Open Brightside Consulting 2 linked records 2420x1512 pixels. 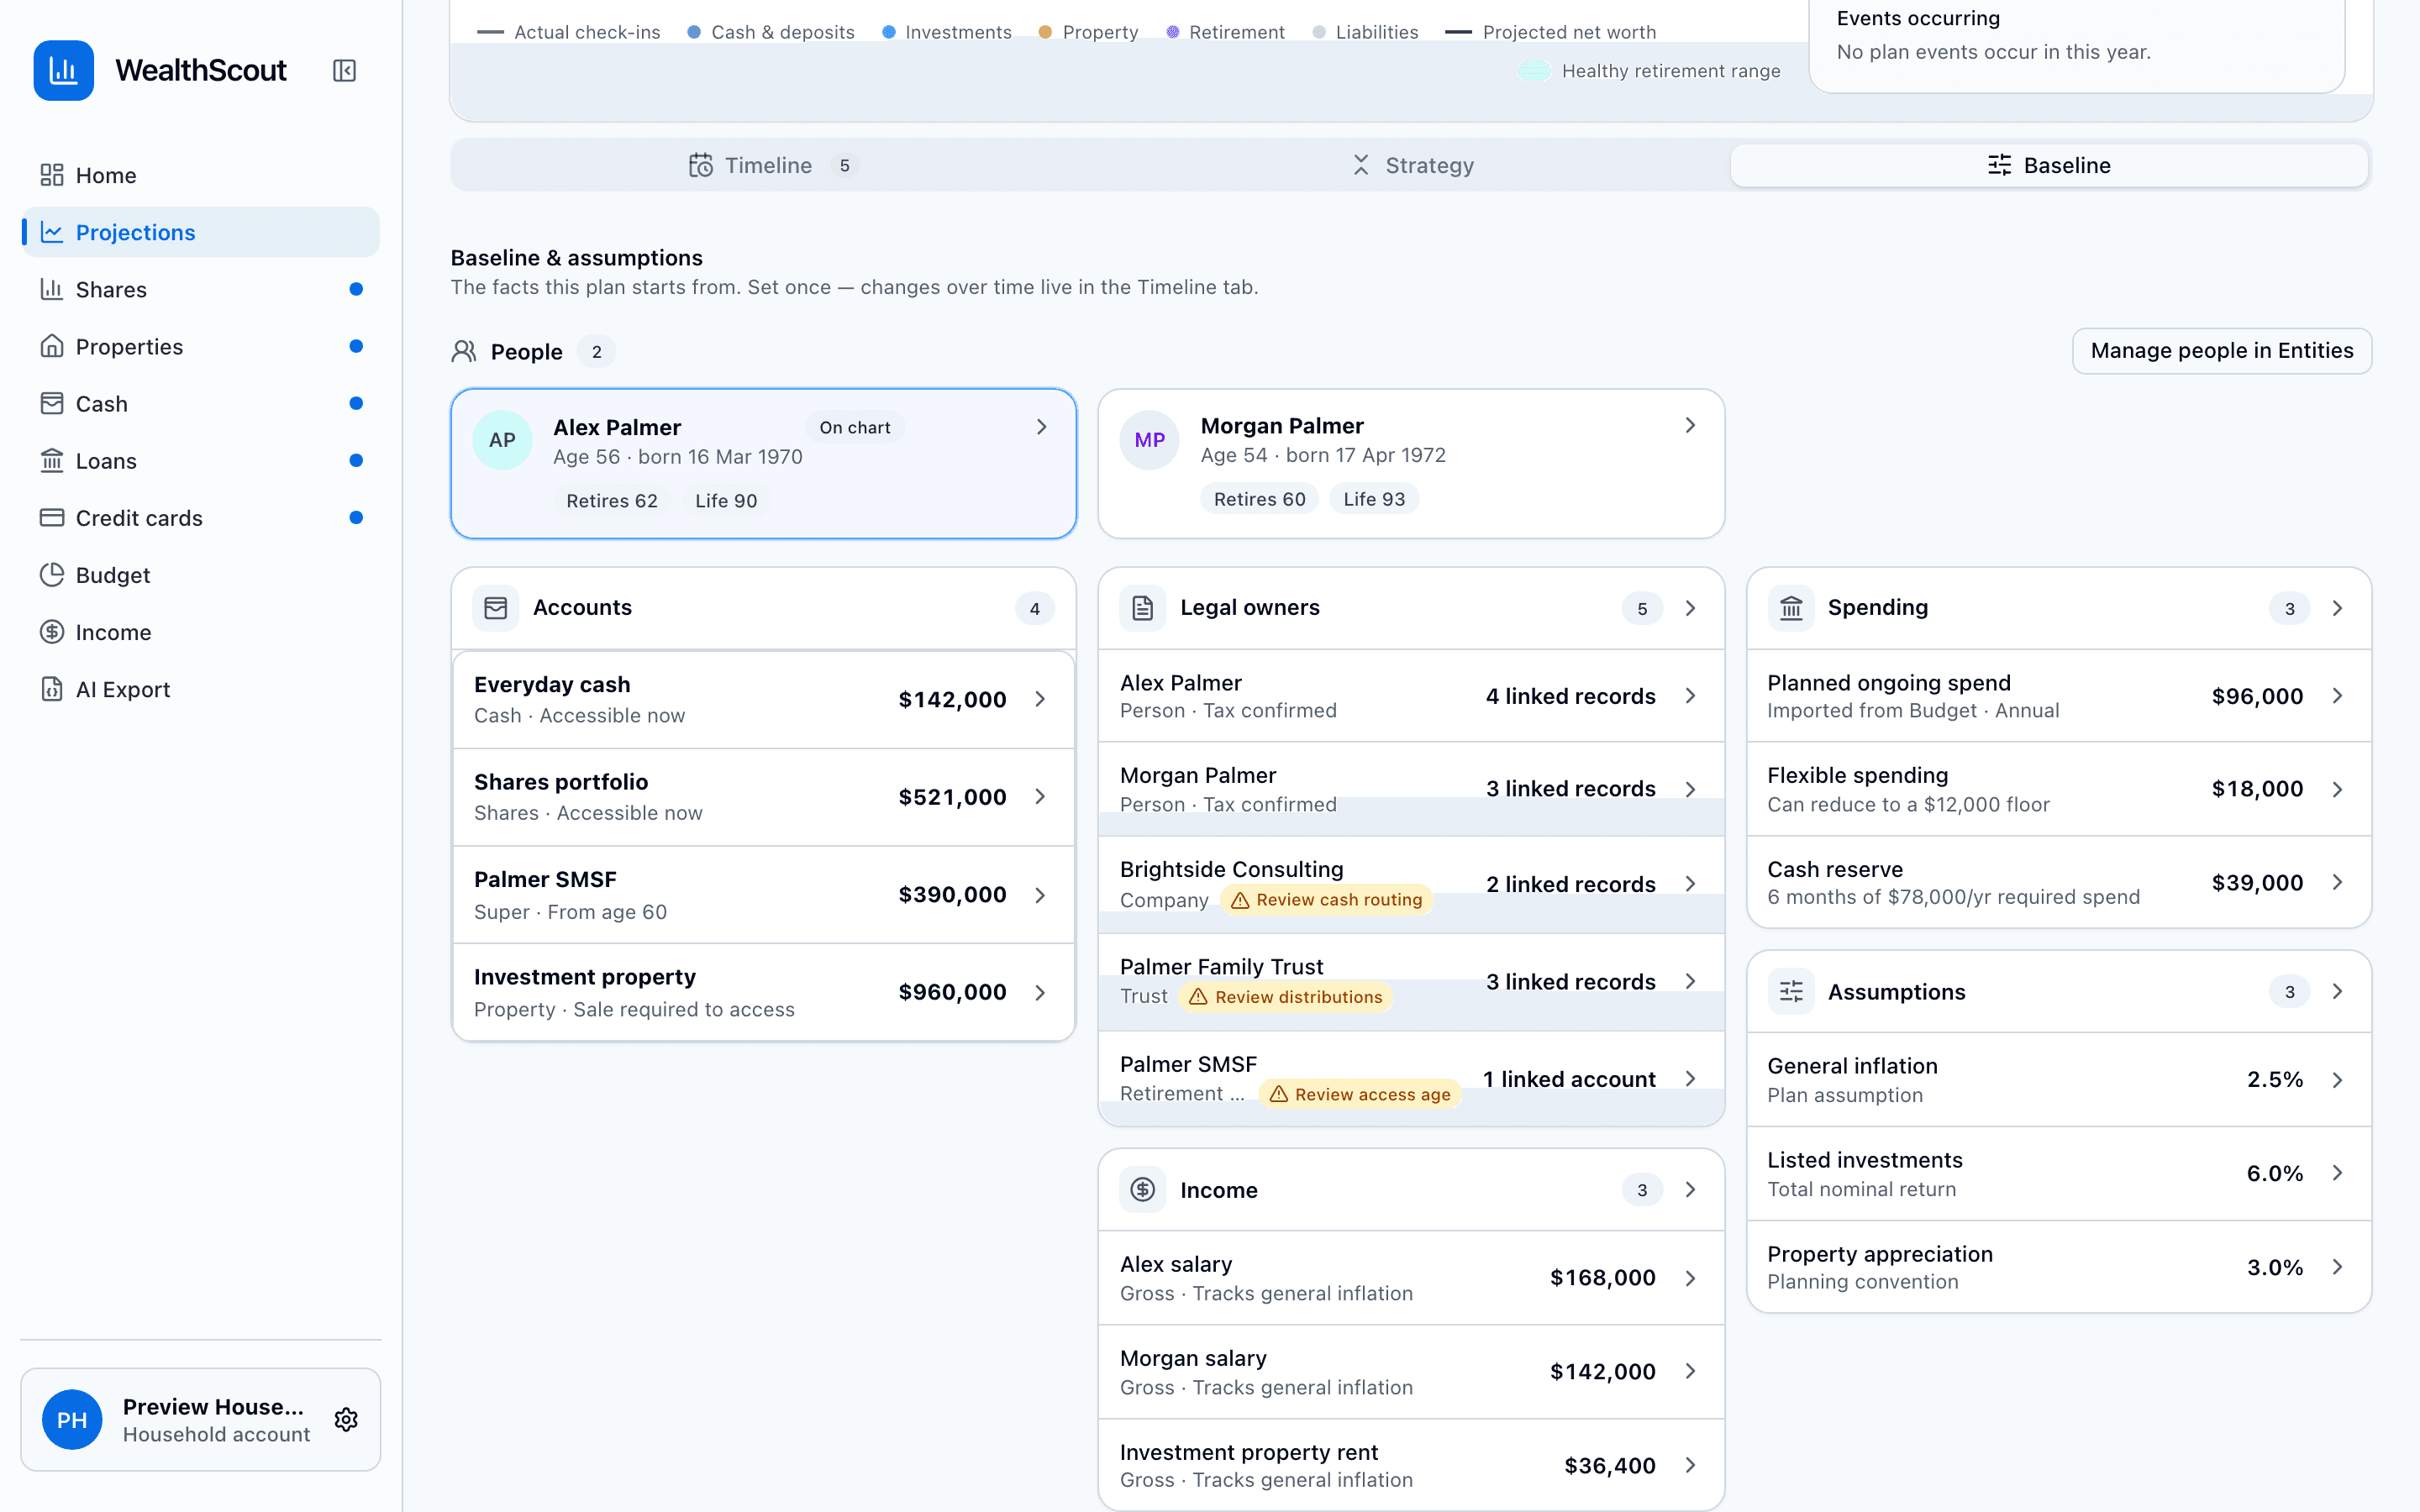[x=1411, y=884]
